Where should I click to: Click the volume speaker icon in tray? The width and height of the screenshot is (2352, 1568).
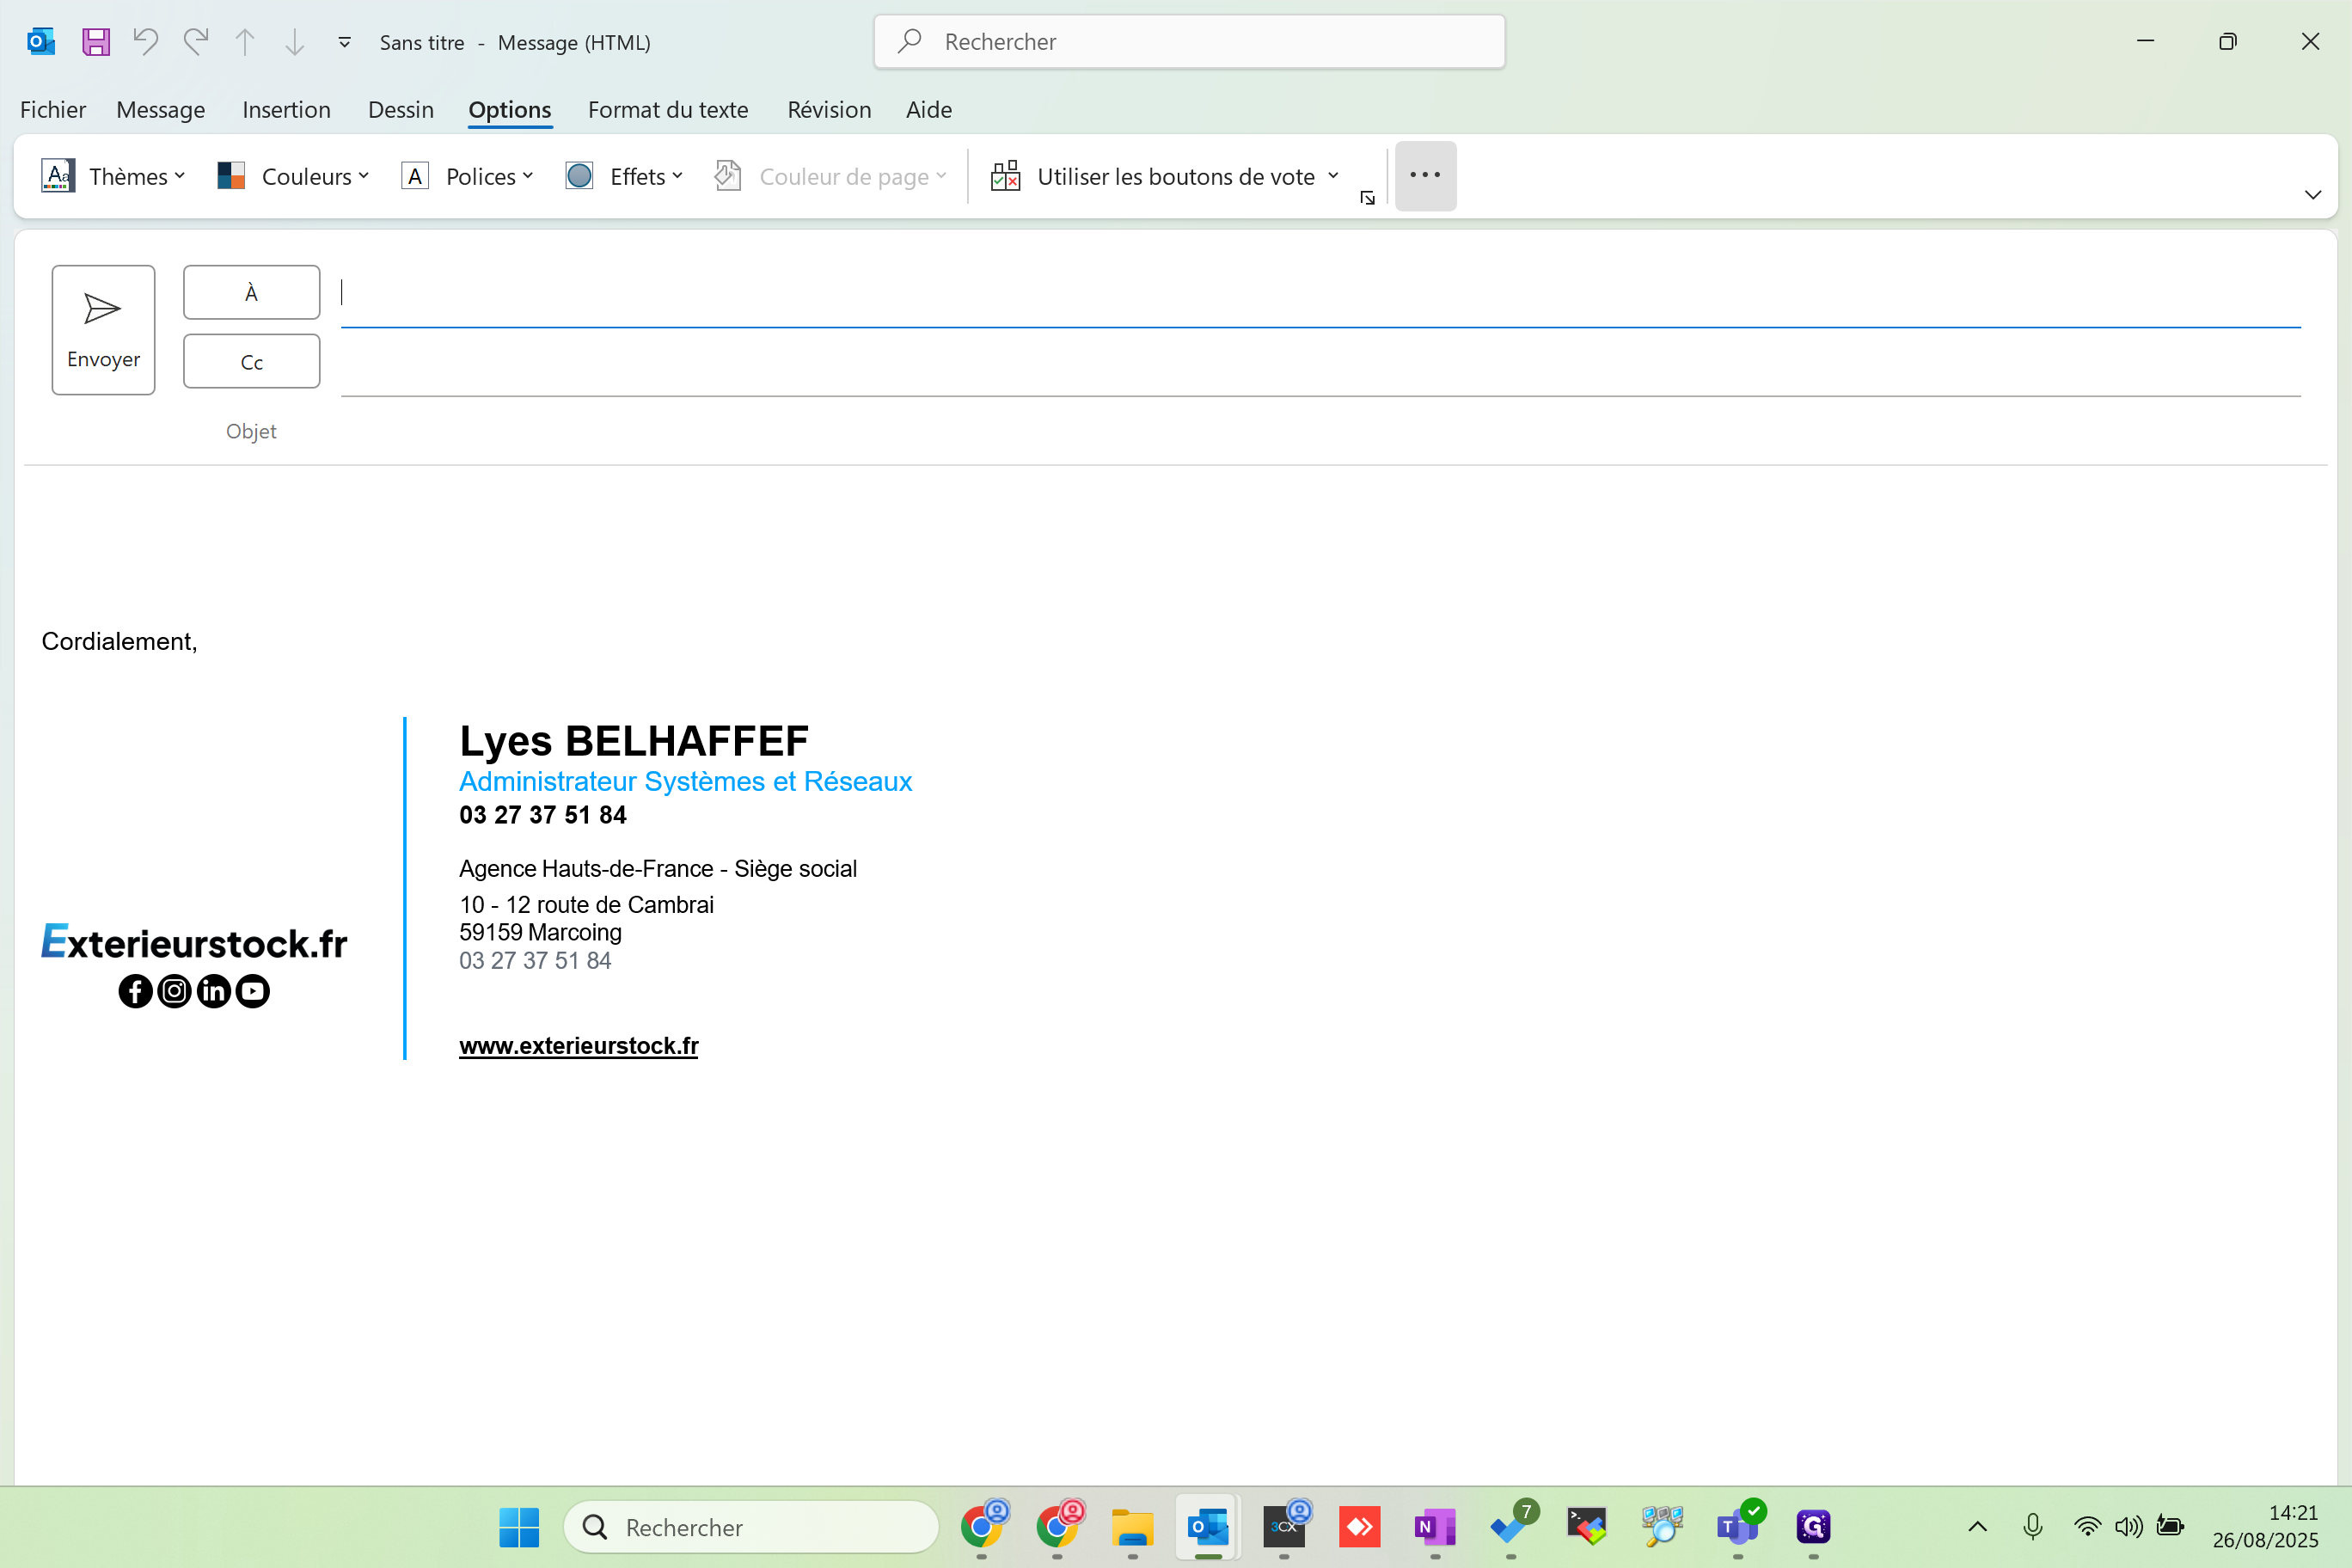pos(2128,1526)
